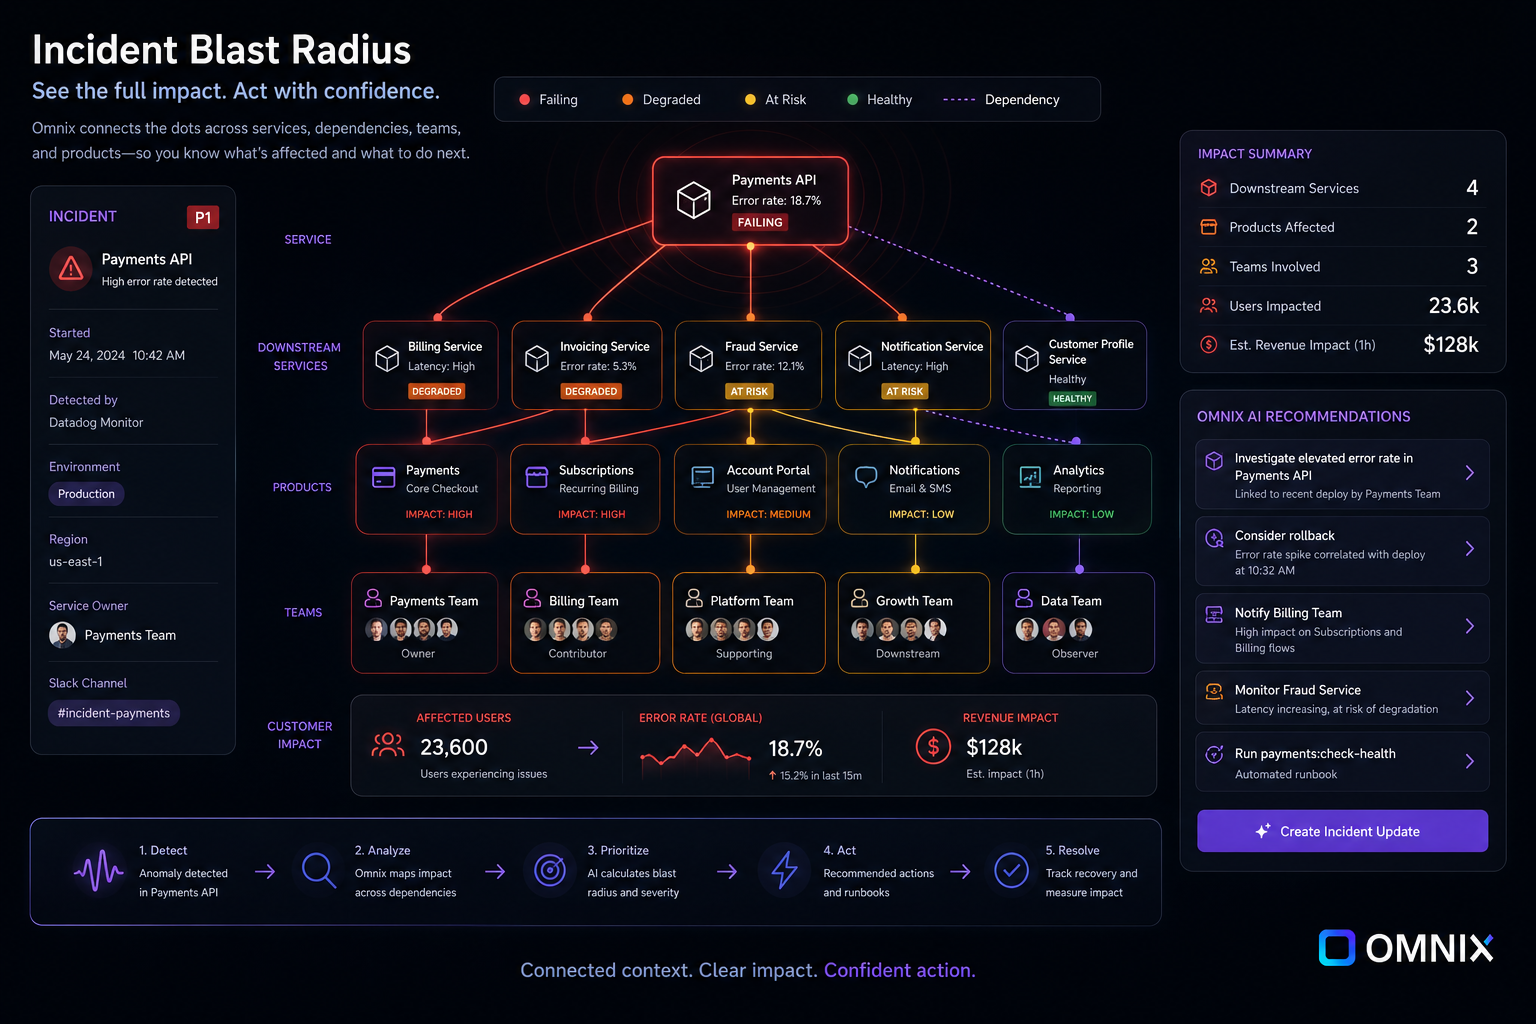Click the Payments Team person icon
Viewport: 1536px width, 1024px height.
pos(373,598)
